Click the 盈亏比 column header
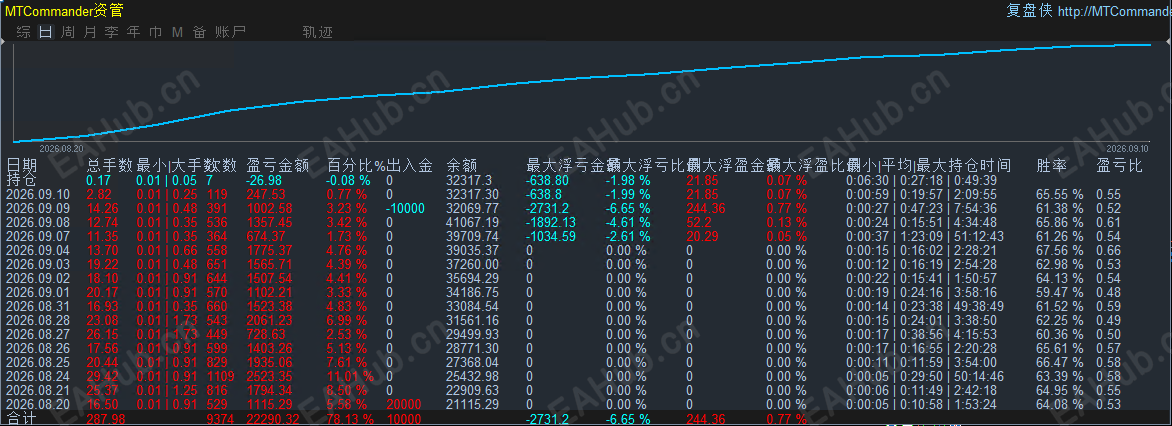 [x=1119, y=165]
